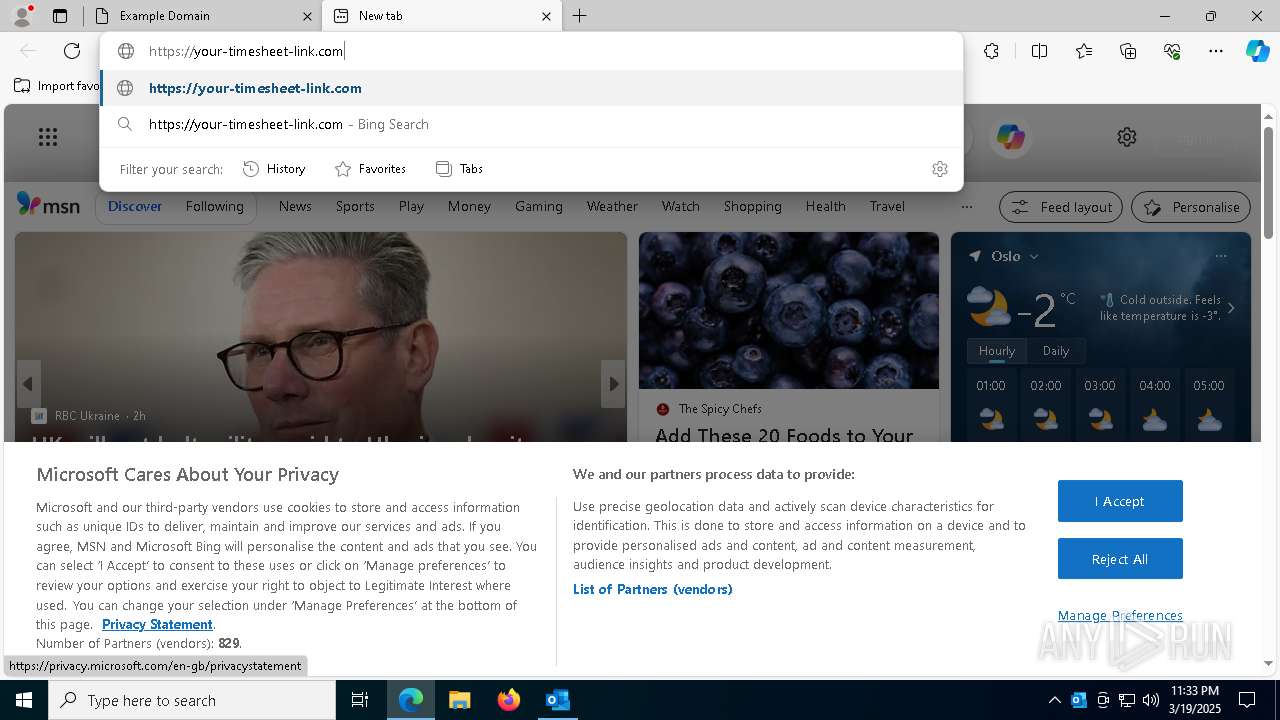This screenshot has width=1280, height=720.
Task: Open the Weather category
Action: point(612,206)
